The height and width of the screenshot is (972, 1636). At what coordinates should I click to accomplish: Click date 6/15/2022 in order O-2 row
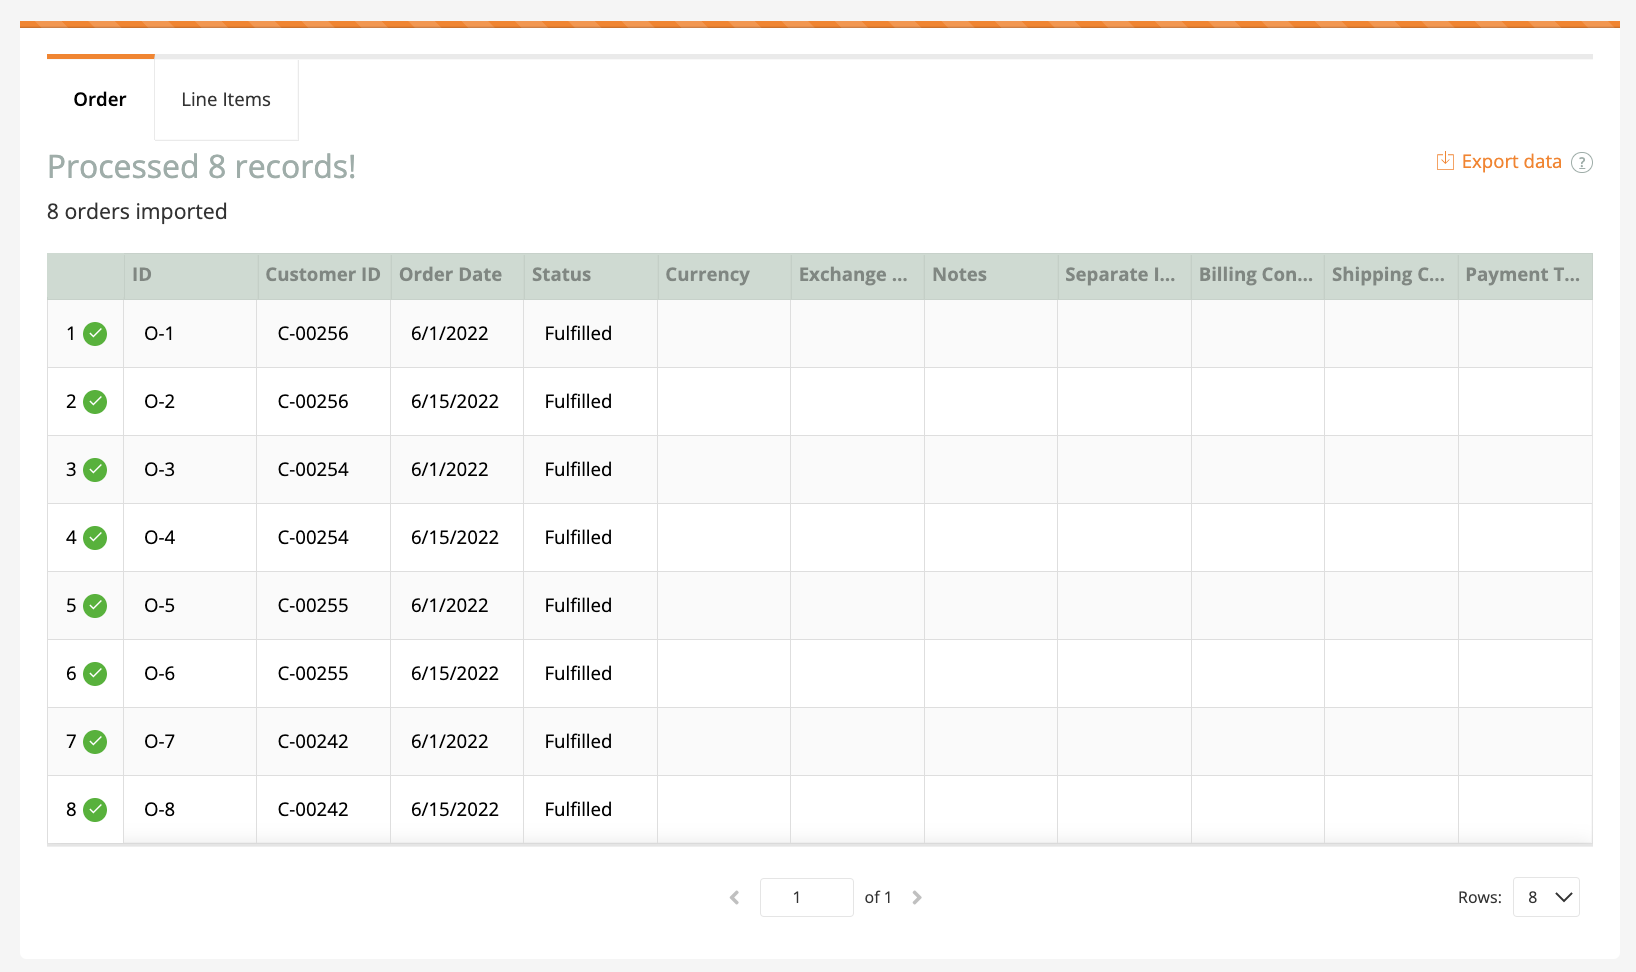[x=455, y=402]
